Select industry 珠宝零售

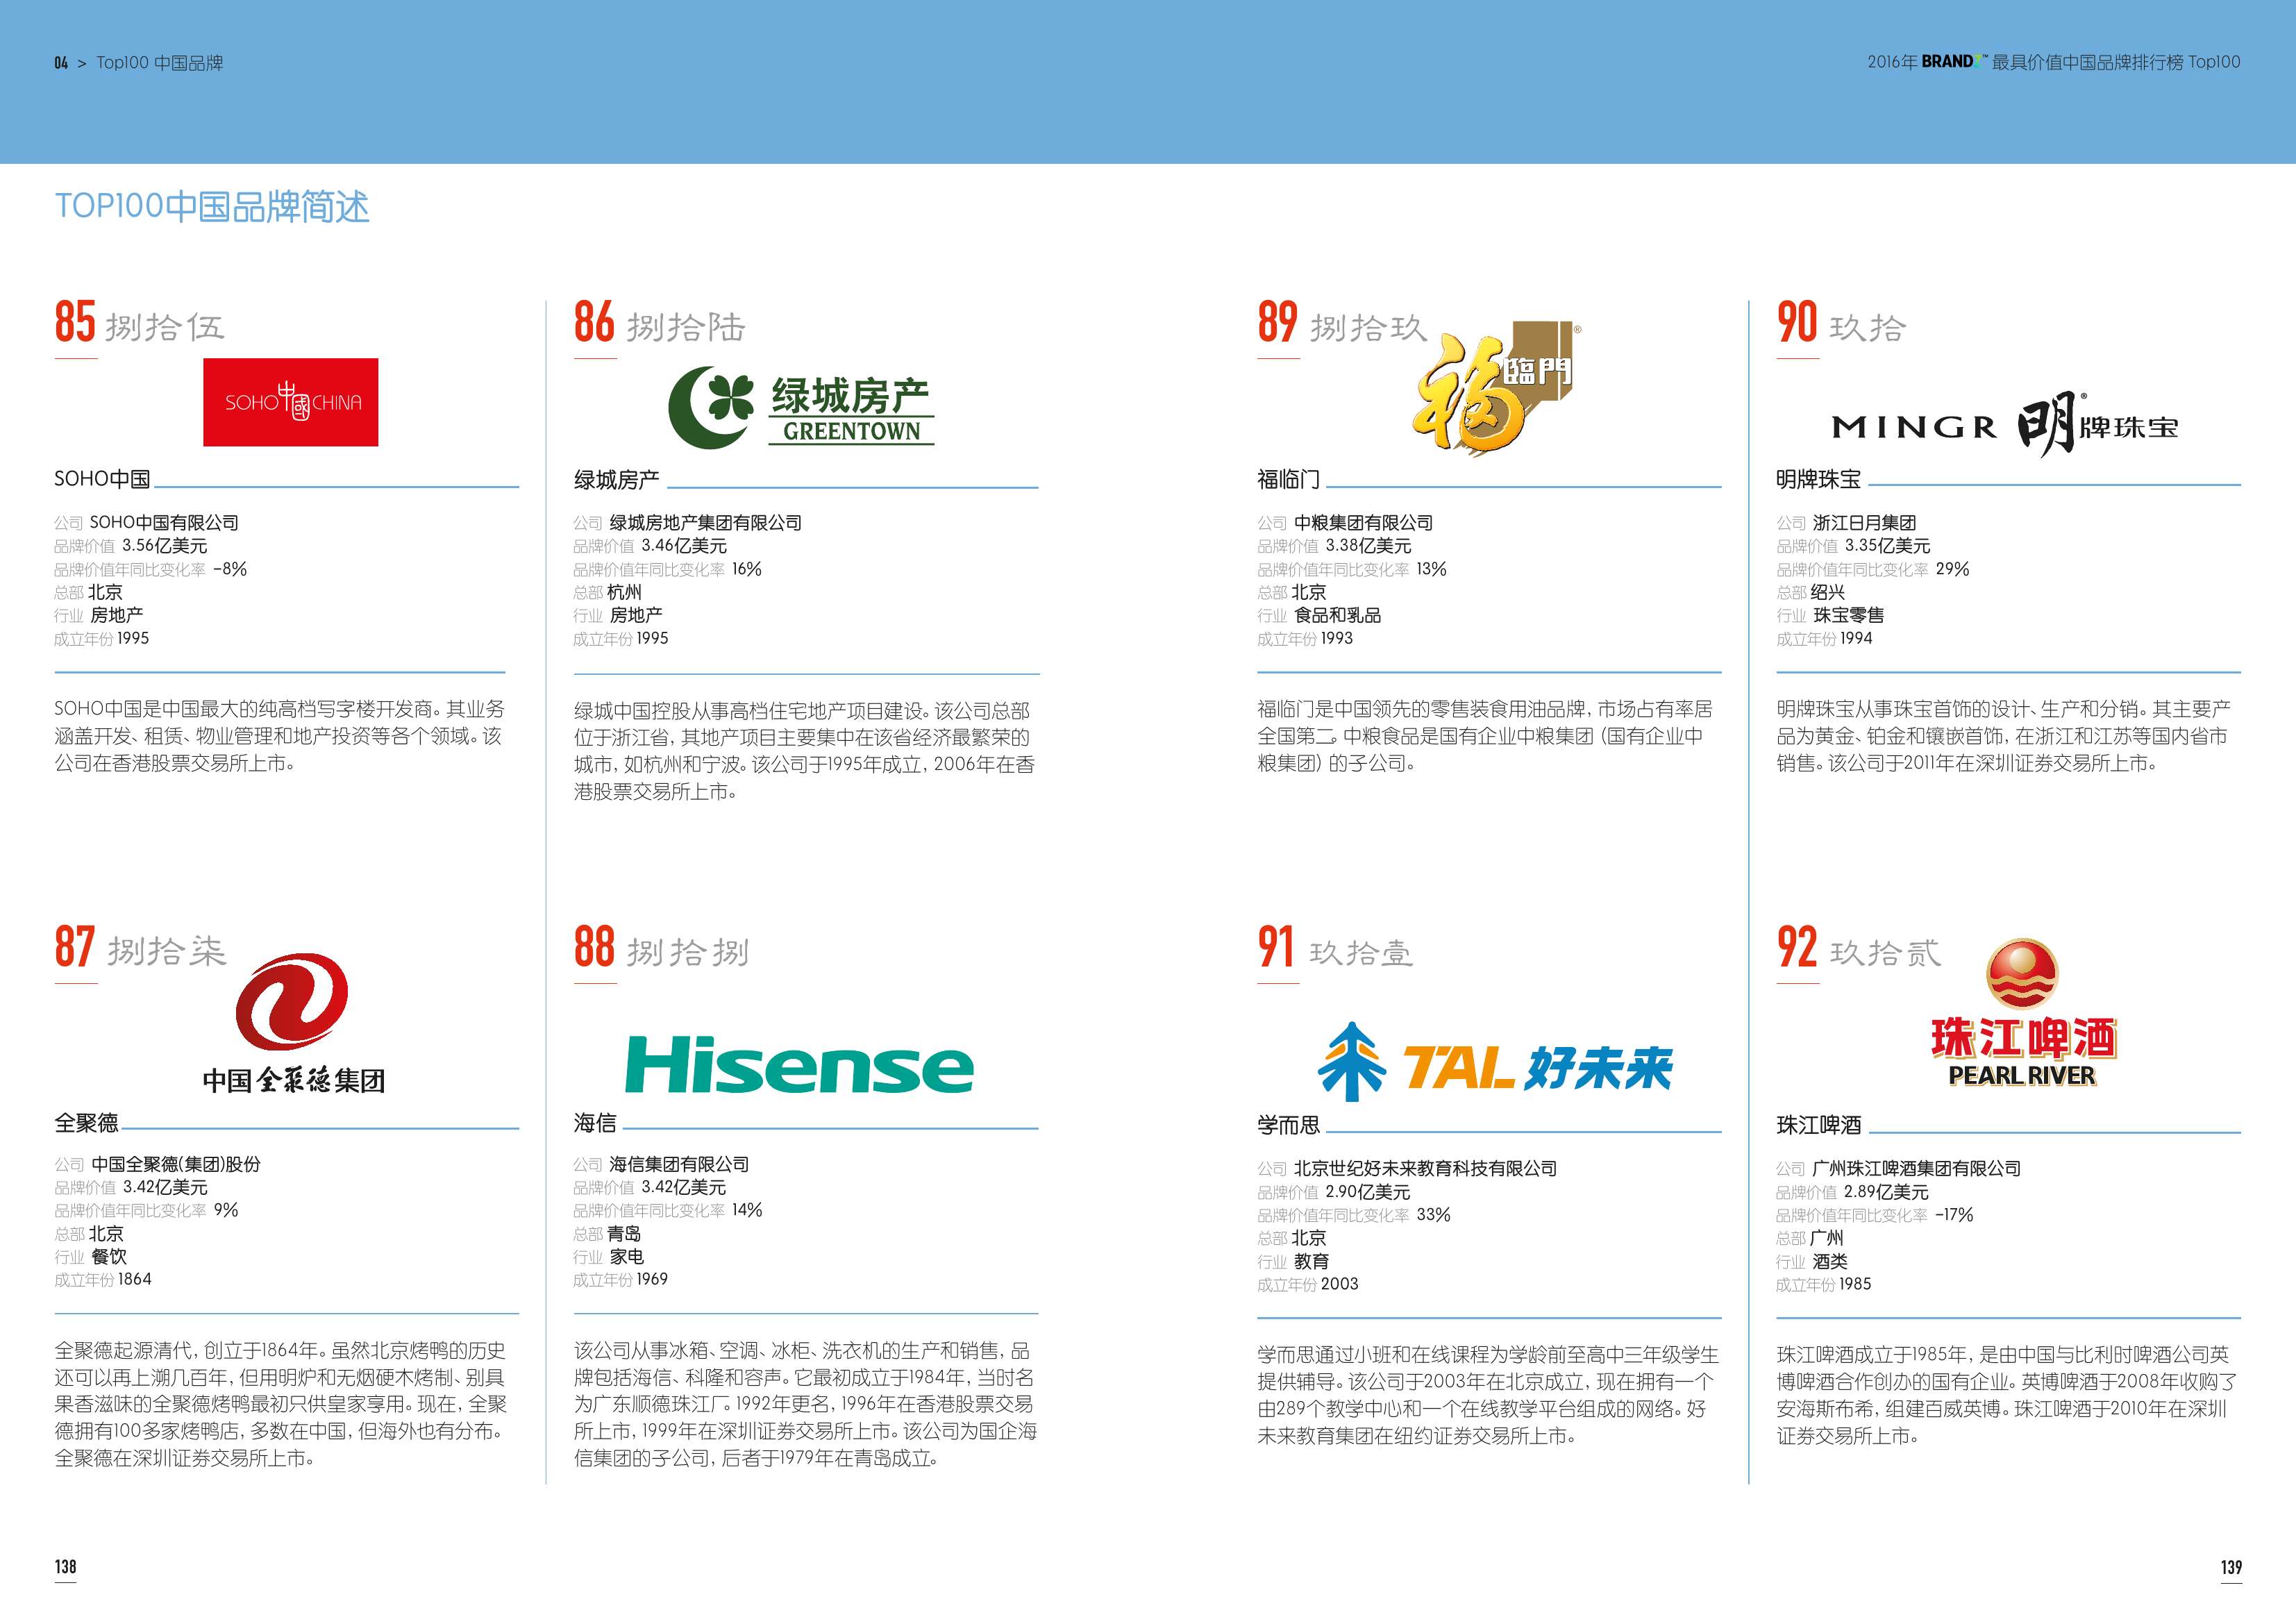(1849, 615)
